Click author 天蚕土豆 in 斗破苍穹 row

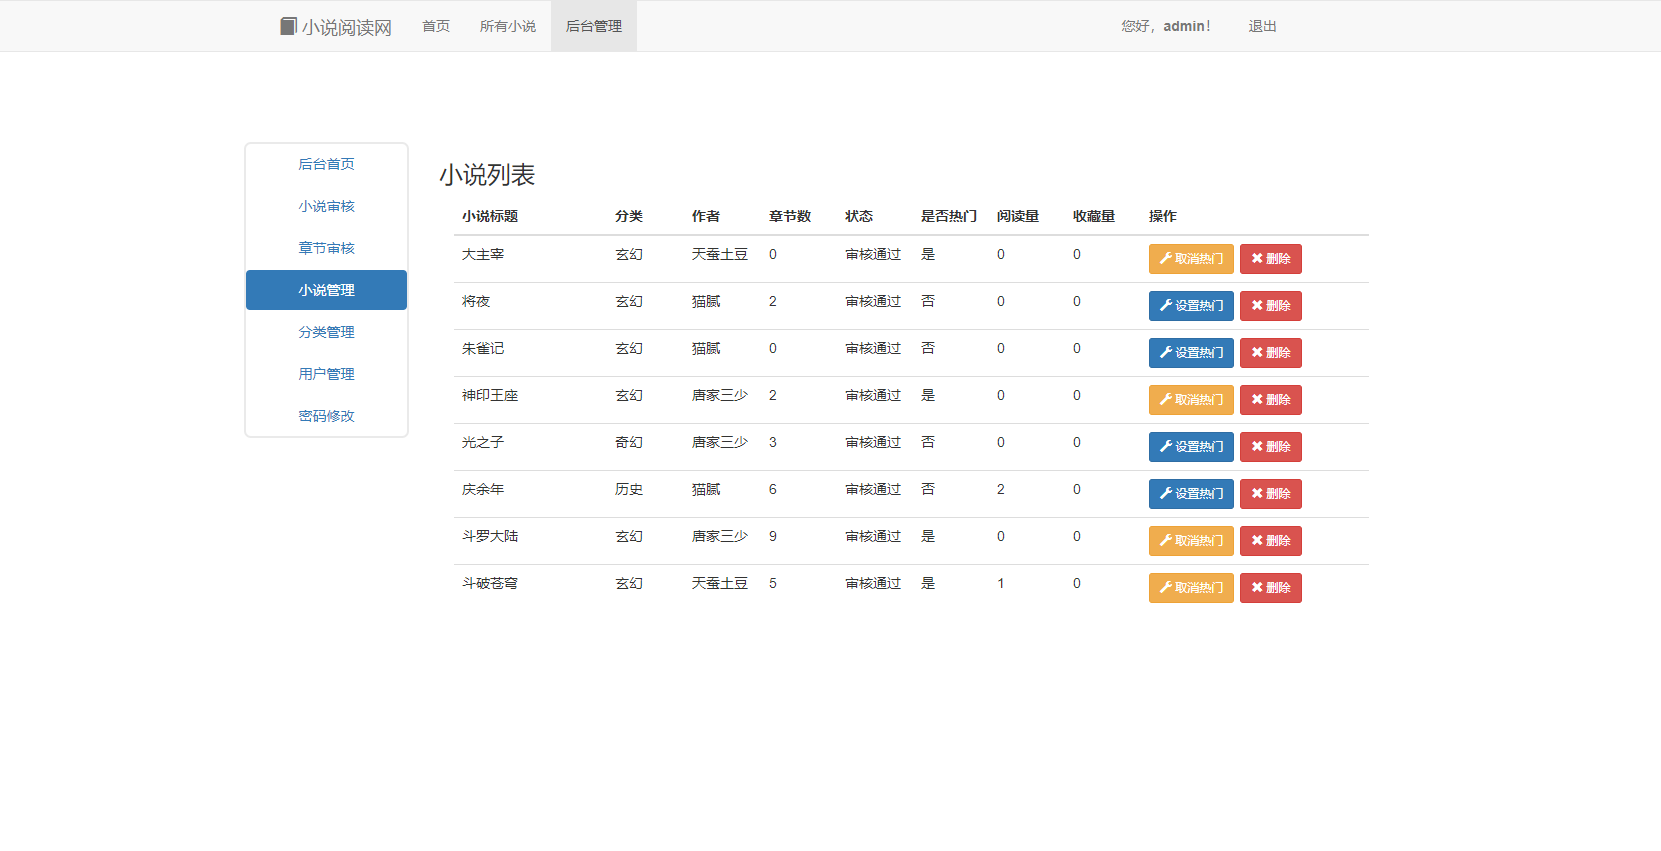click(720, 584)
